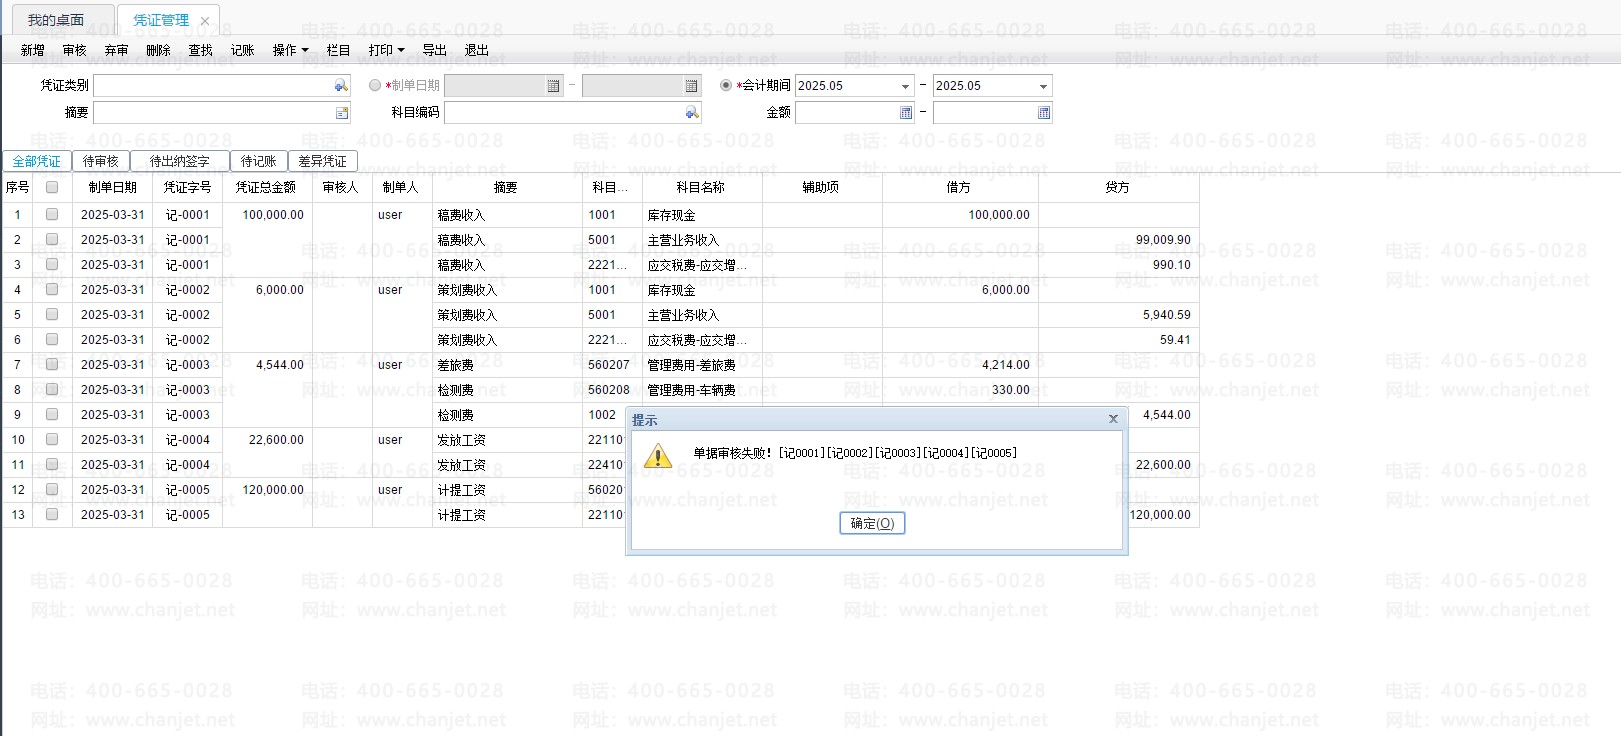Check the checkbox for row 13
This screenshot has width=1621, height=736.
click(x=52, y=514)
